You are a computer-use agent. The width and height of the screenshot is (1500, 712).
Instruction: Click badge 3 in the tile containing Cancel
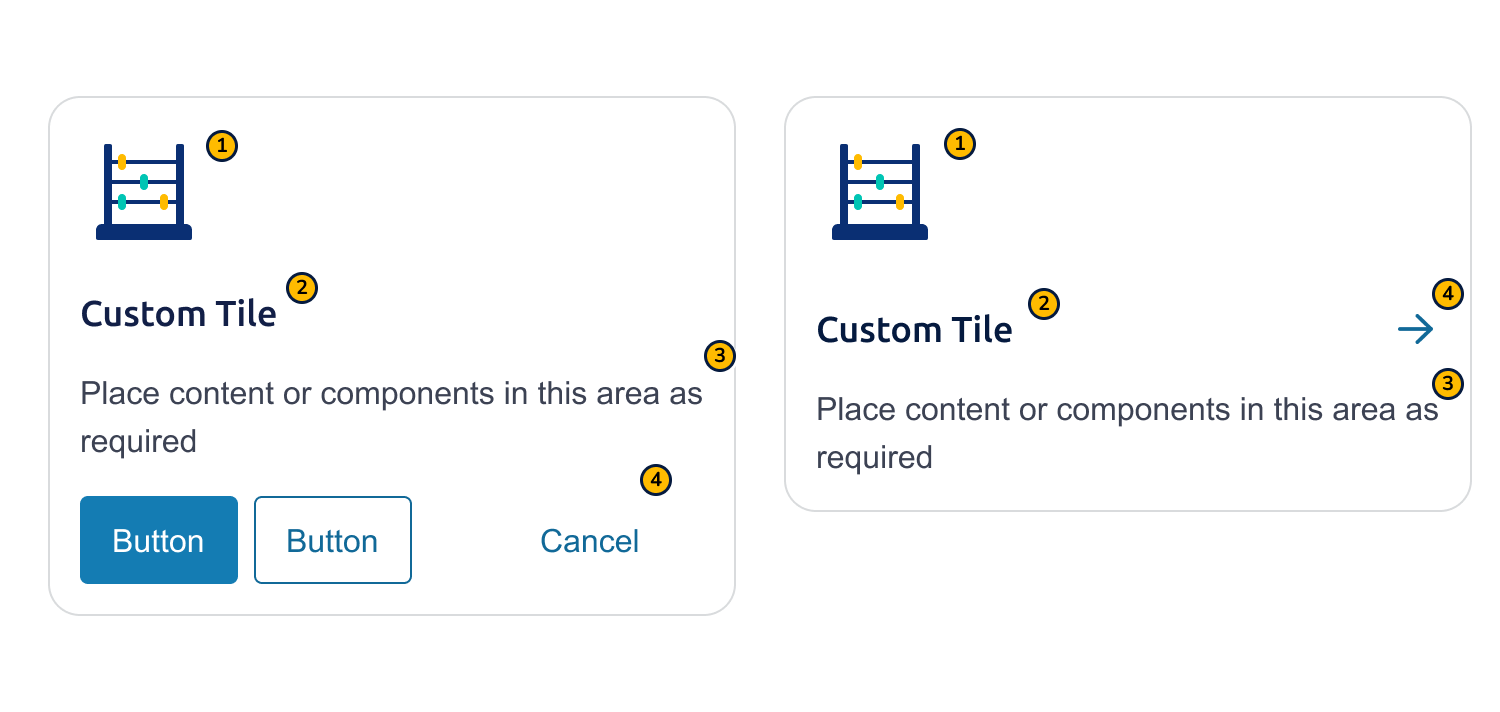[720, 355]
